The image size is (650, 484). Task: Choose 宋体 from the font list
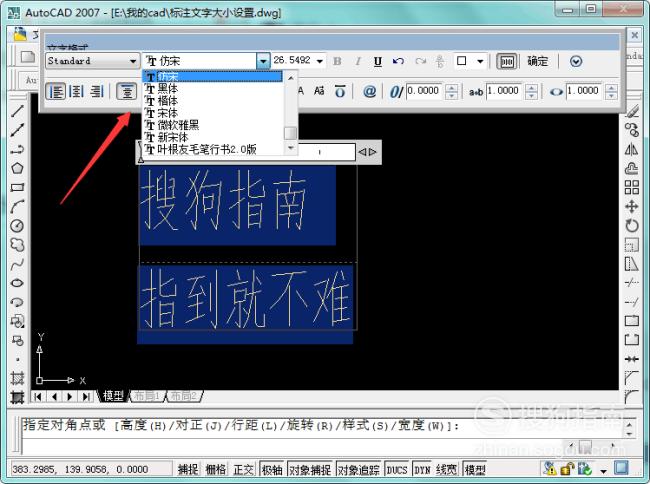[213, 112]
